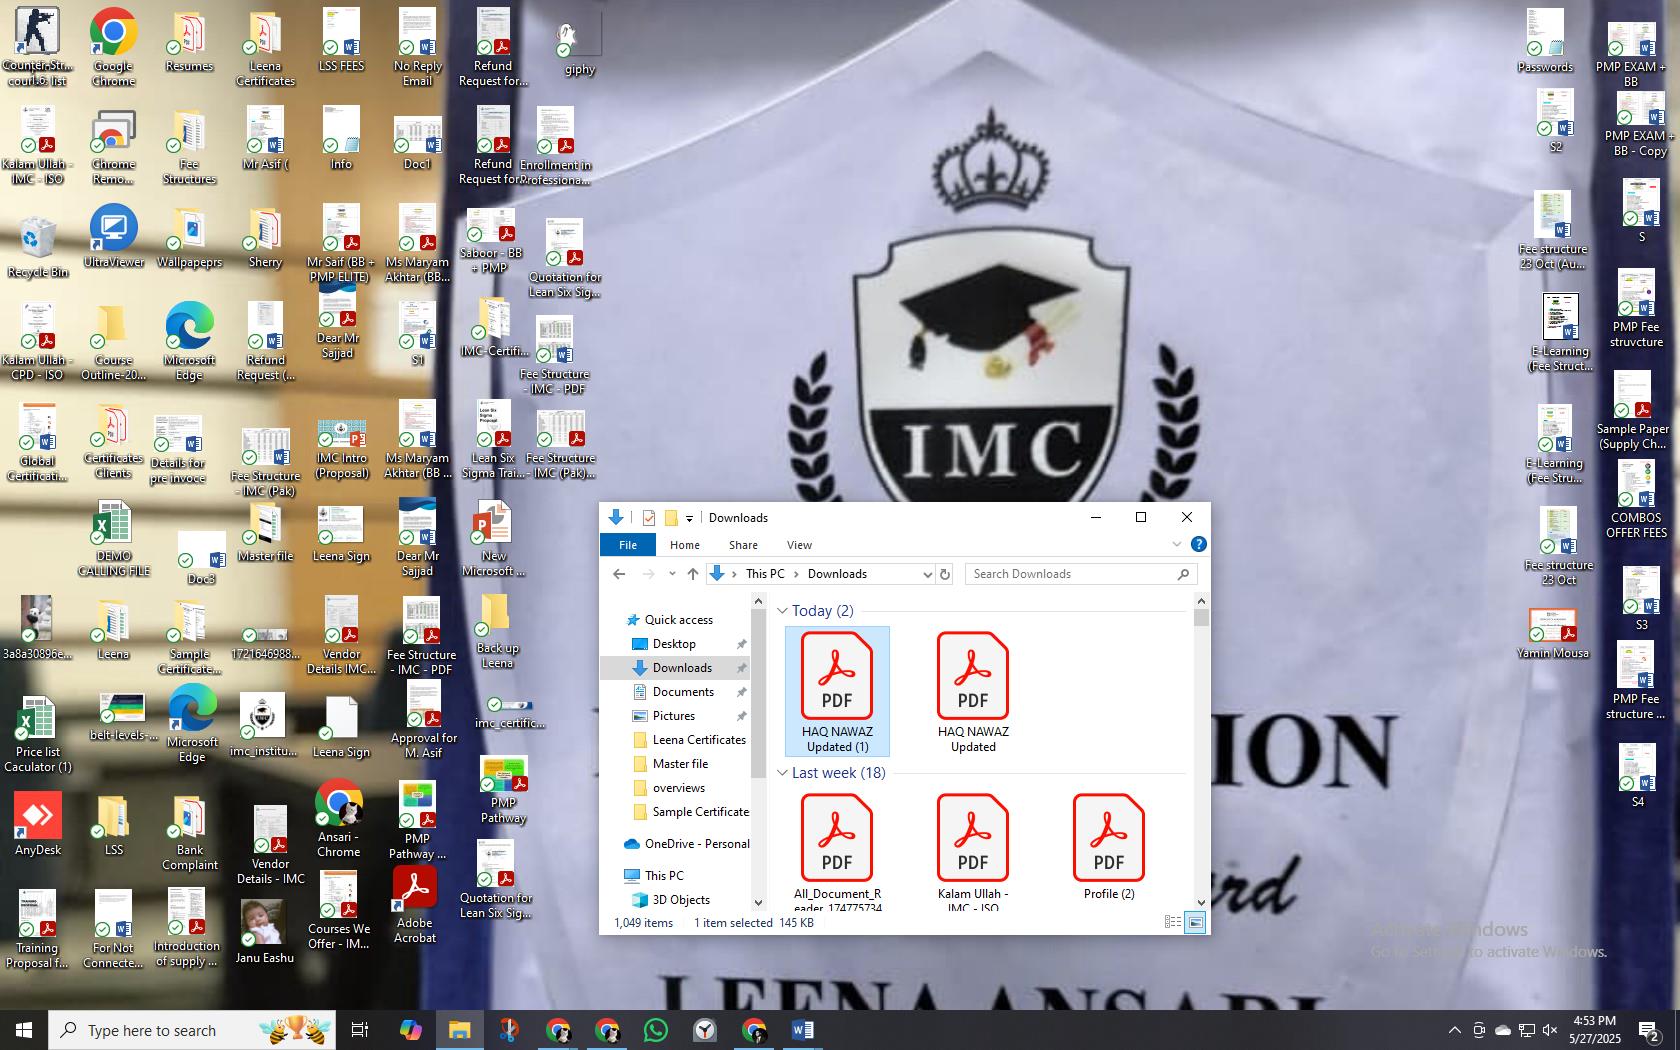This screenshot has width=1680, height=1050.
Task: Open the Google Chrome desktop shortcut
Action: tap(113, 46)
